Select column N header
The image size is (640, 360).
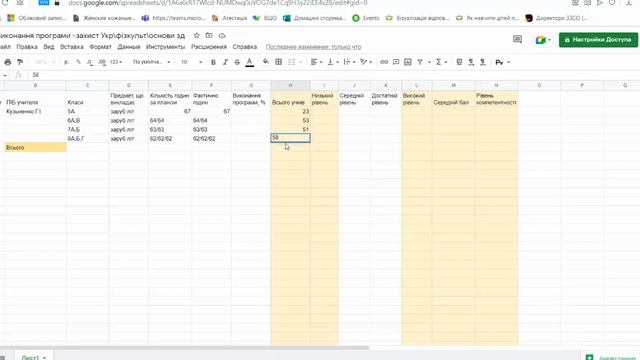coord(496,85)
